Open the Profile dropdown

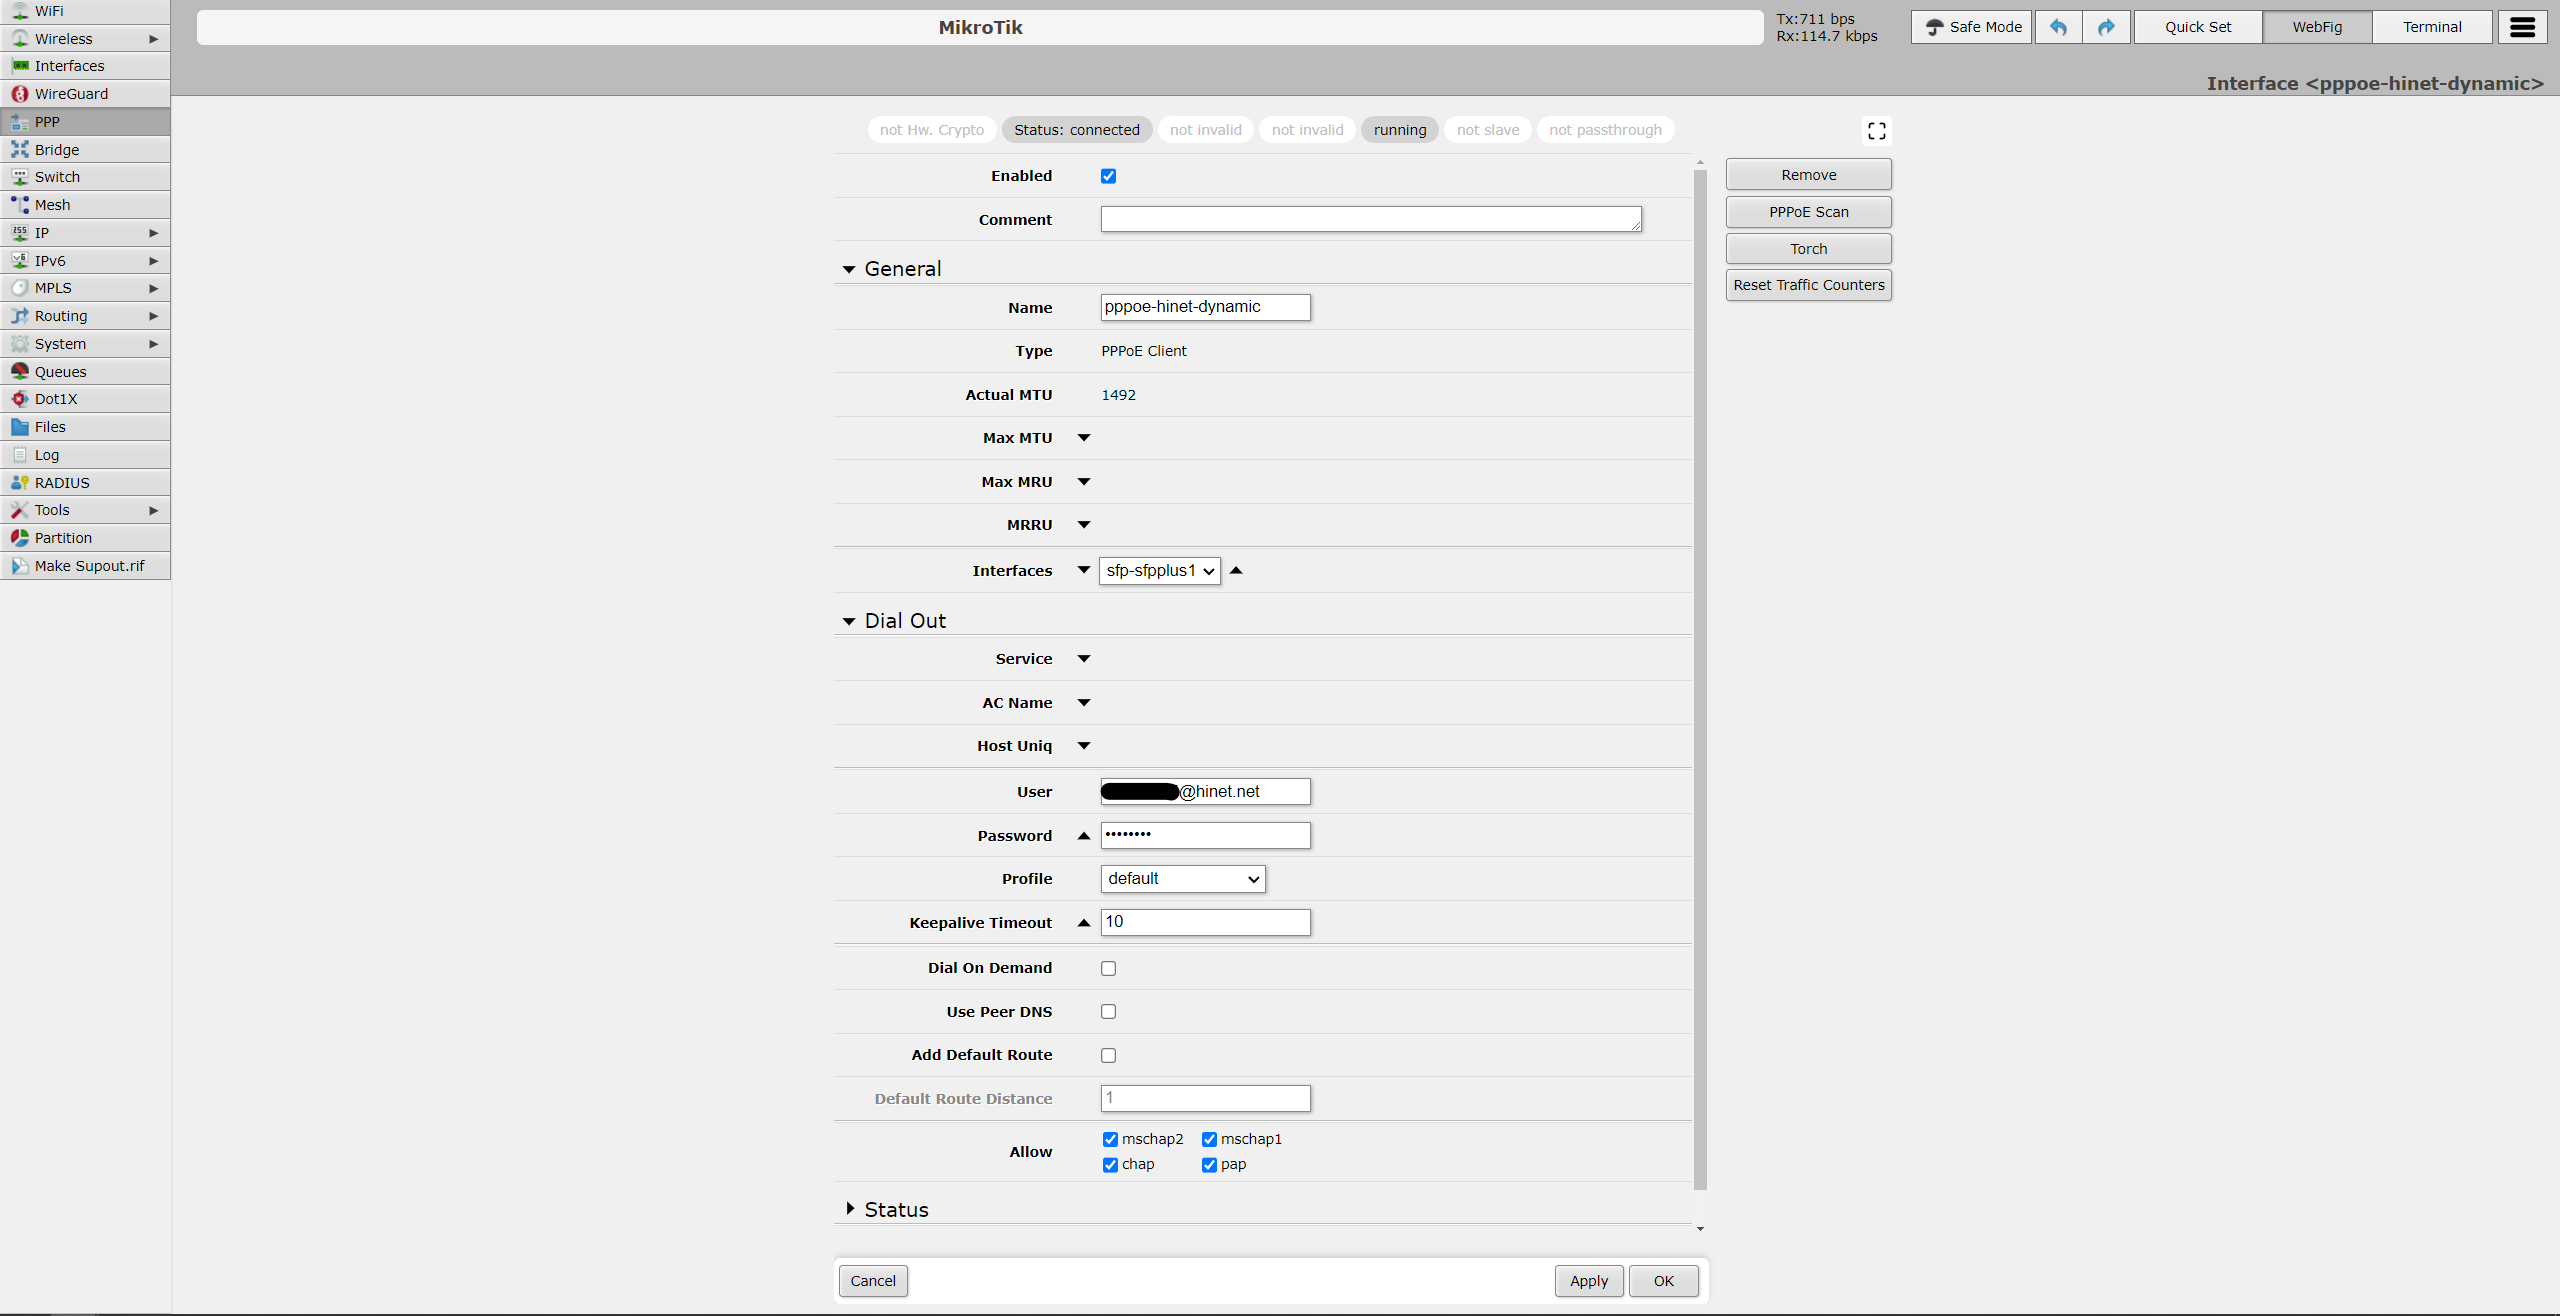coord(1182,879)
